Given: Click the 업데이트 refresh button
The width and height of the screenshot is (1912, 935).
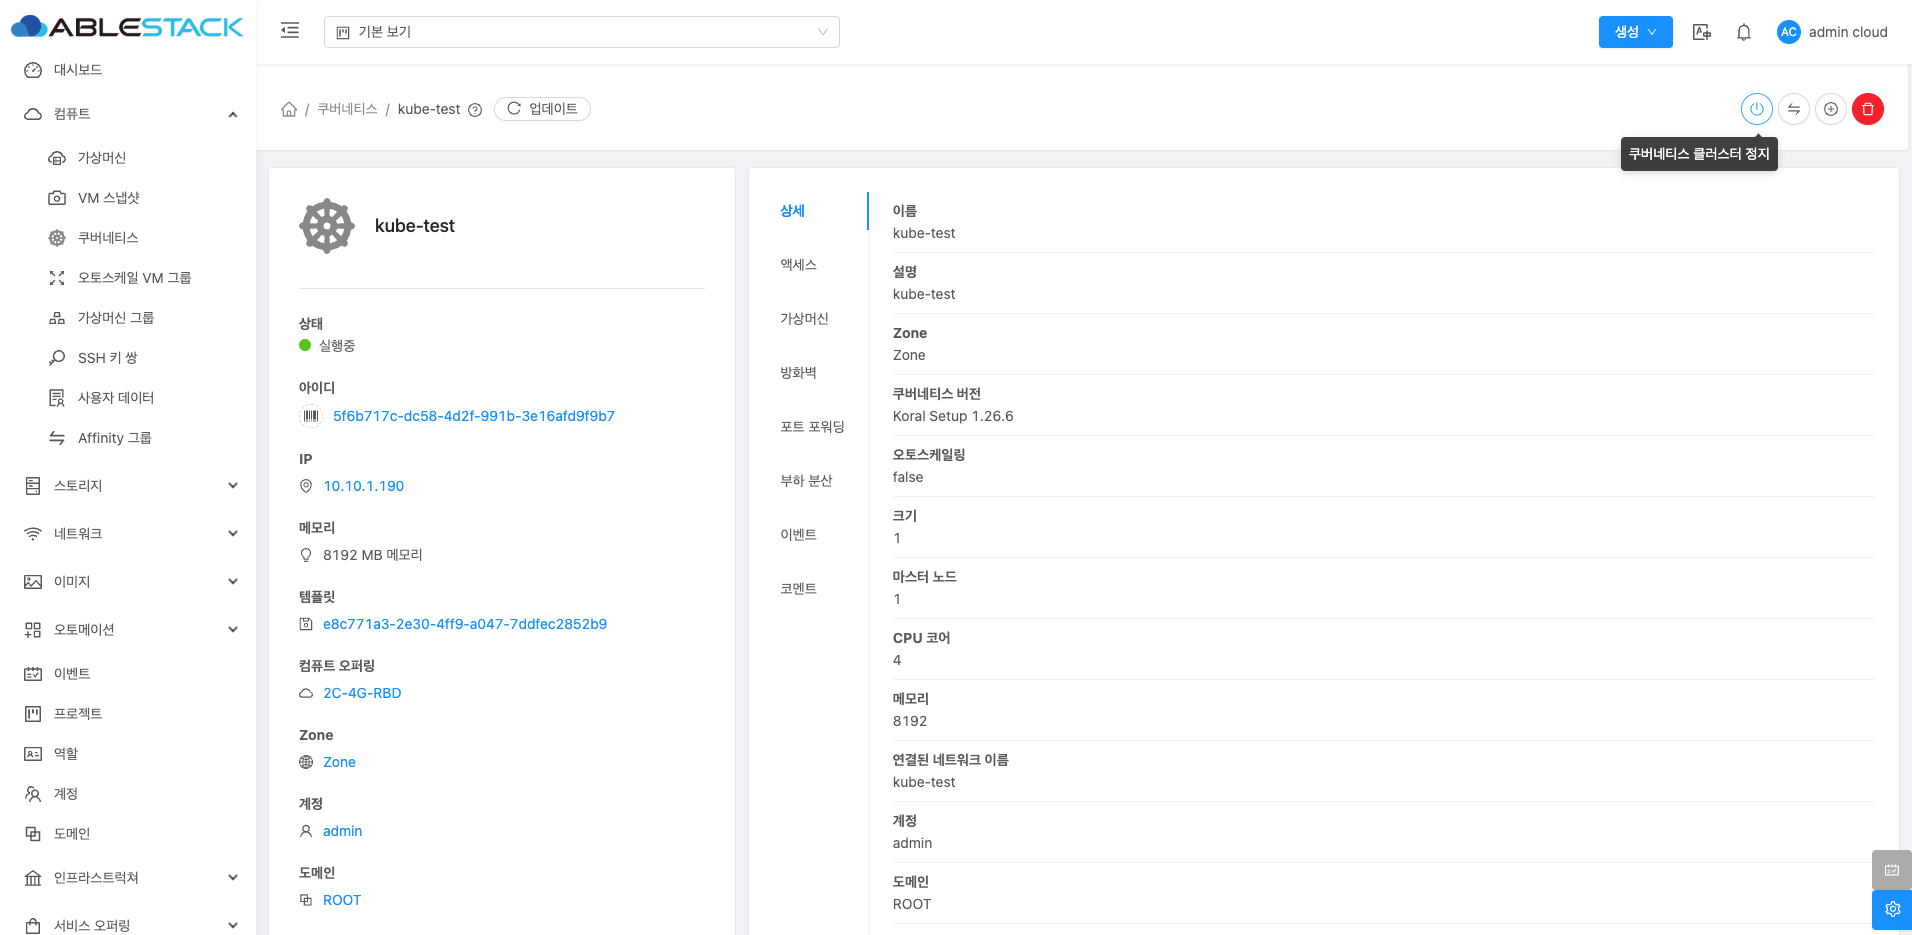Looking at the screenshot, I should [x=542, y=109].
